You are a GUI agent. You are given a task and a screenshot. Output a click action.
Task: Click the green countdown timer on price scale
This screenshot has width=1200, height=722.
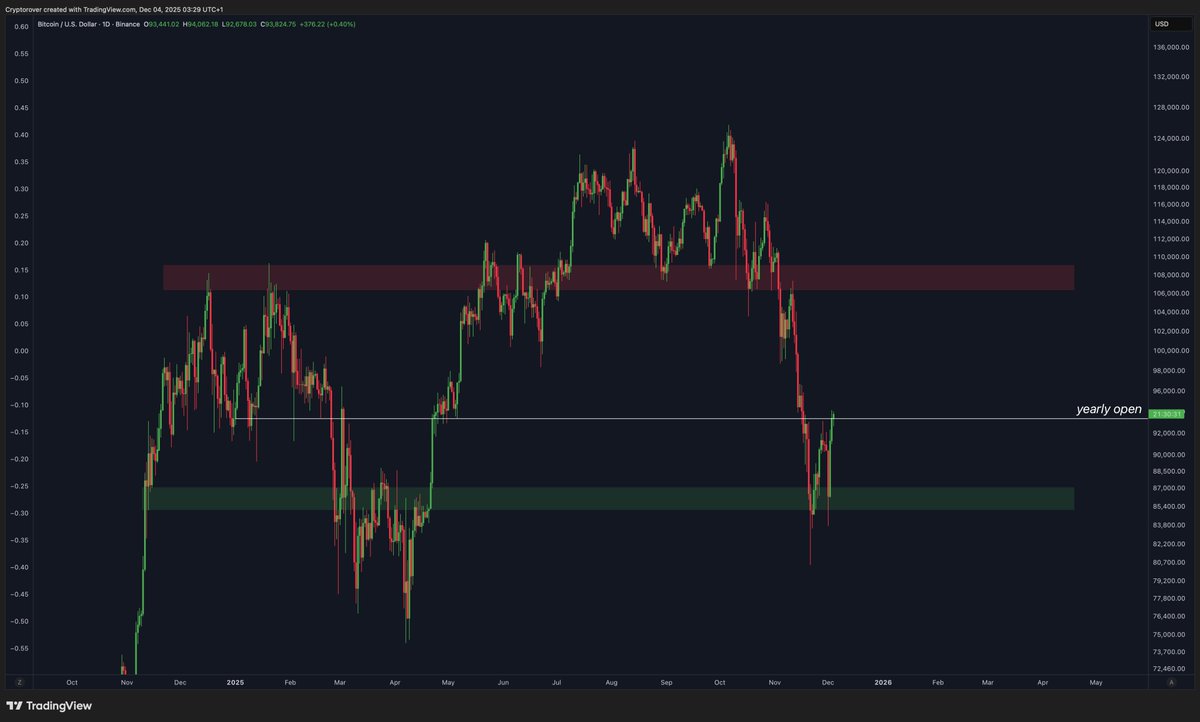[x=1166, y=412]
